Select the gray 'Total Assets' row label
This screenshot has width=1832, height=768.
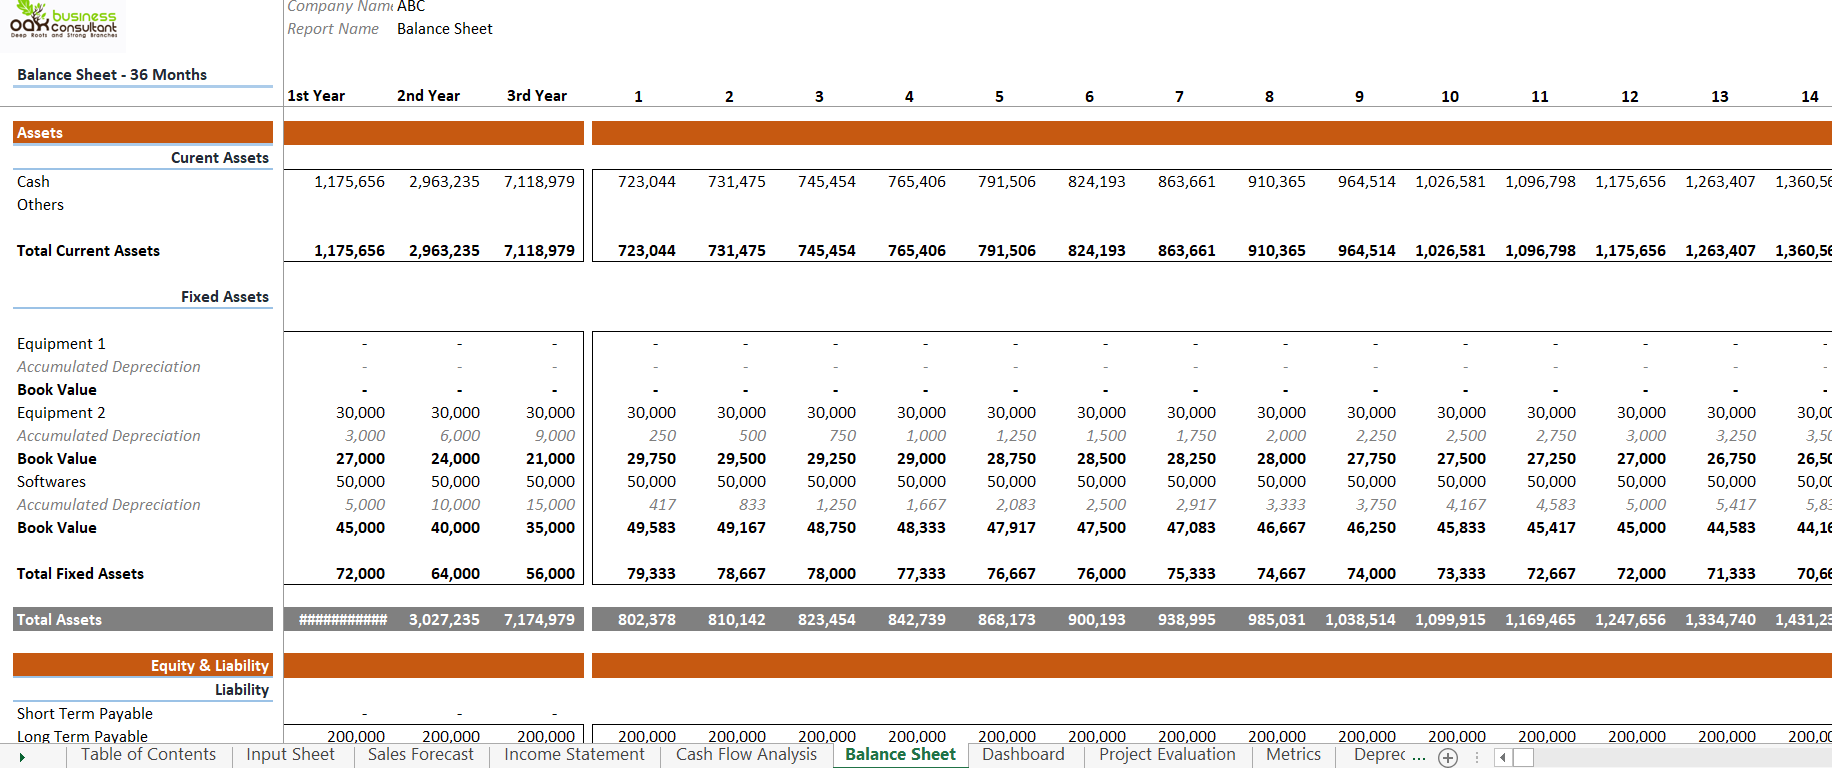tap(143, 620)
